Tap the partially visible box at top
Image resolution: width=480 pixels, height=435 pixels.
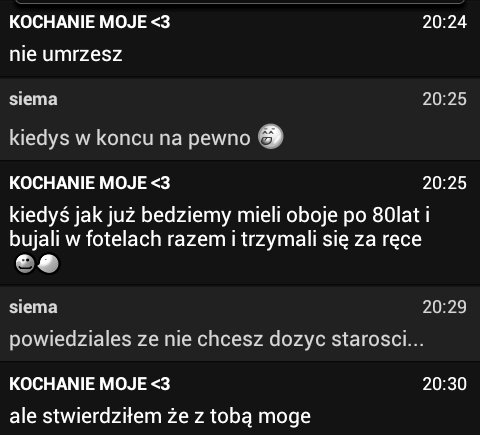point(240,2)
